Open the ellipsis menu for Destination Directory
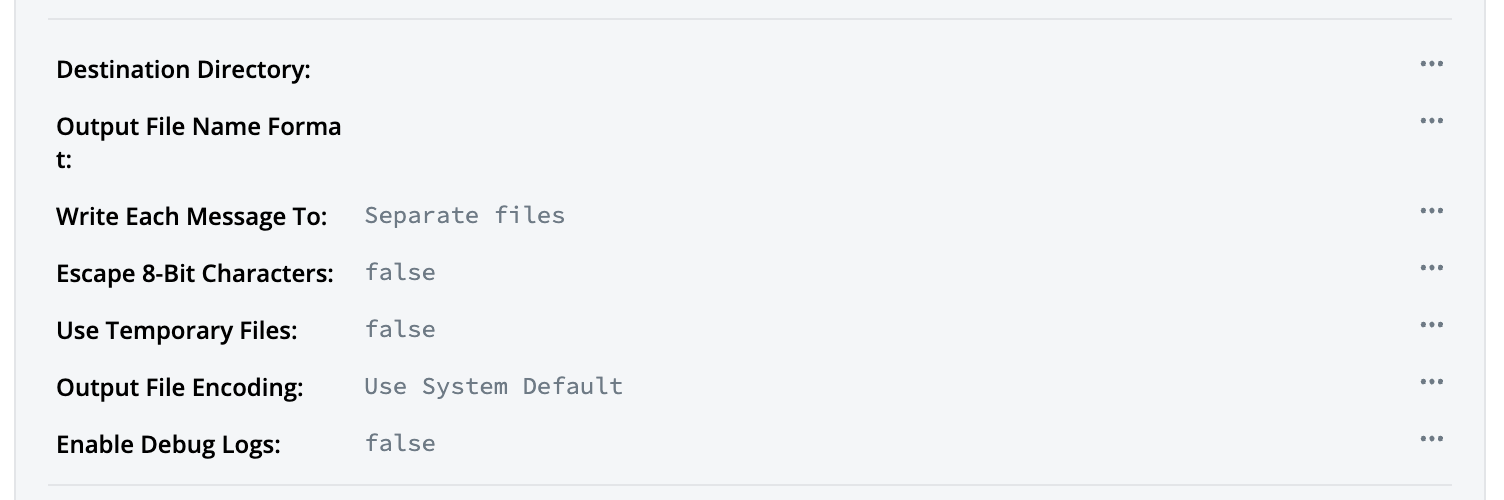The height and width of the screenshot is (500, 1504). 1431,64
